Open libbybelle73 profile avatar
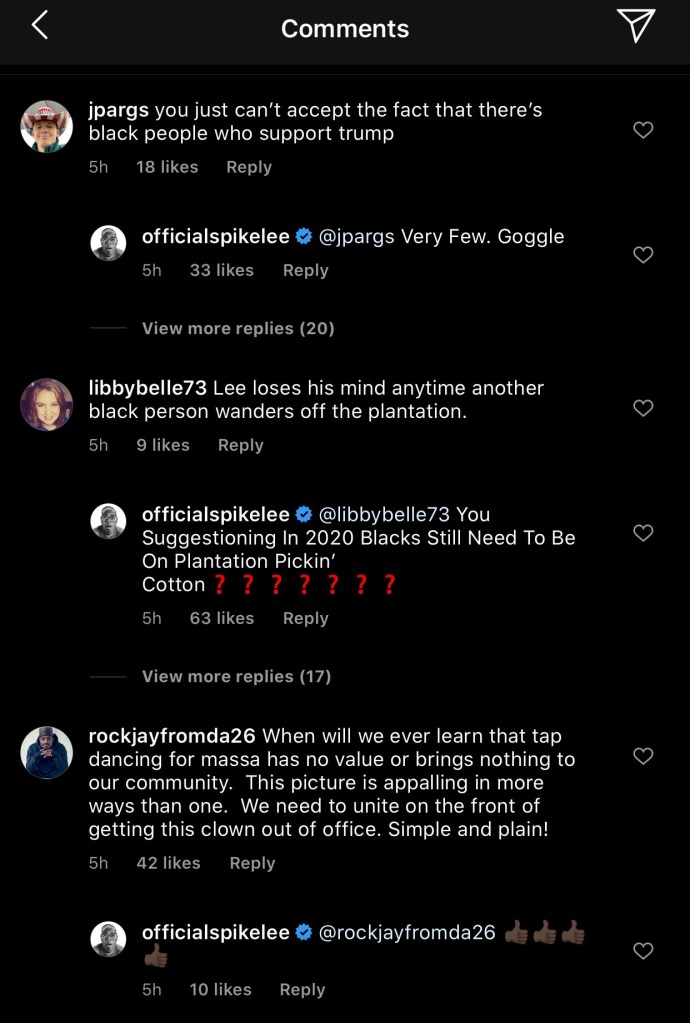 (47, 405)
